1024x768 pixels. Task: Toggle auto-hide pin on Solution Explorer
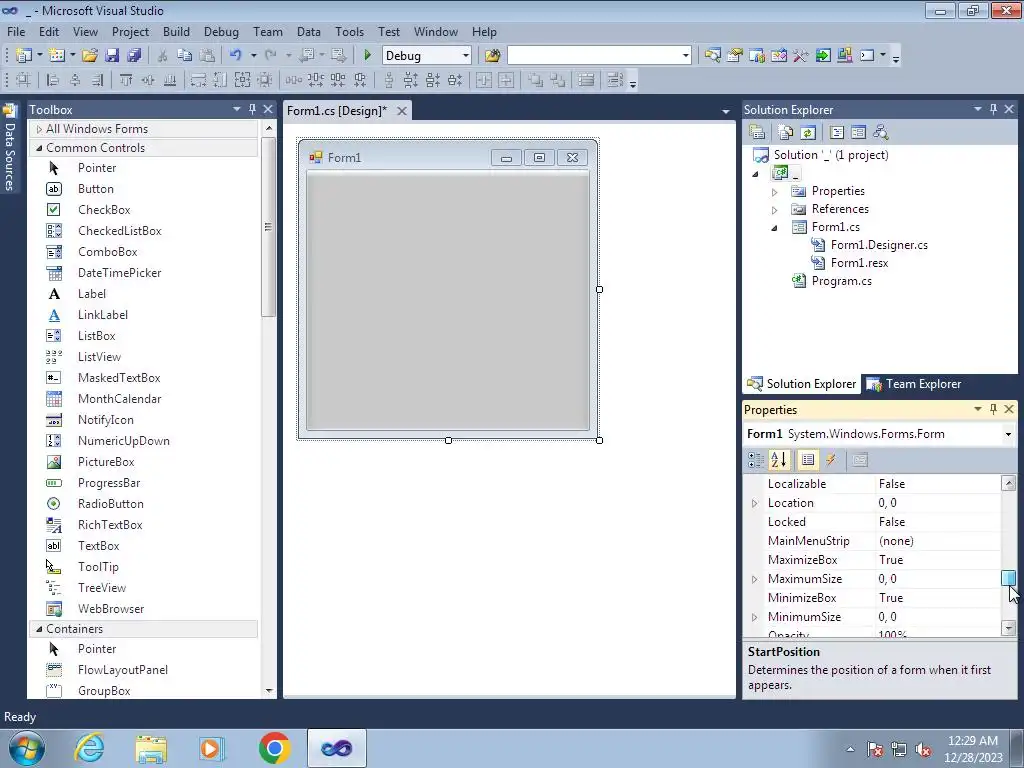[993, 109]
